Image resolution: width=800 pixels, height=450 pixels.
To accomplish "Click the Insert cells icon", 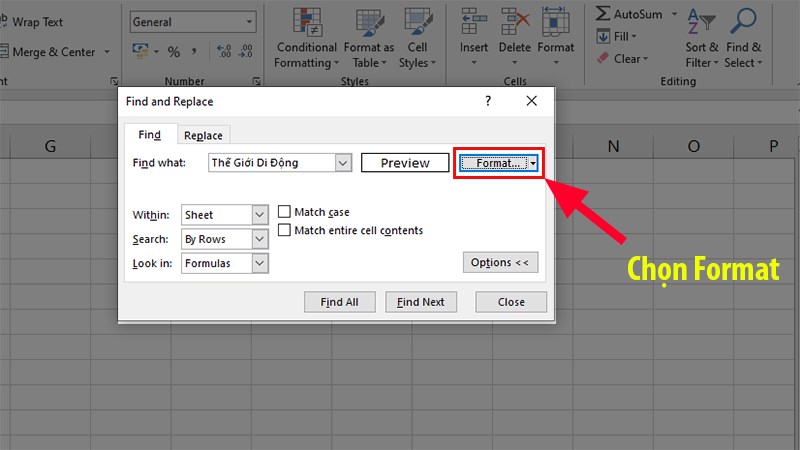I will click(473, 22).
